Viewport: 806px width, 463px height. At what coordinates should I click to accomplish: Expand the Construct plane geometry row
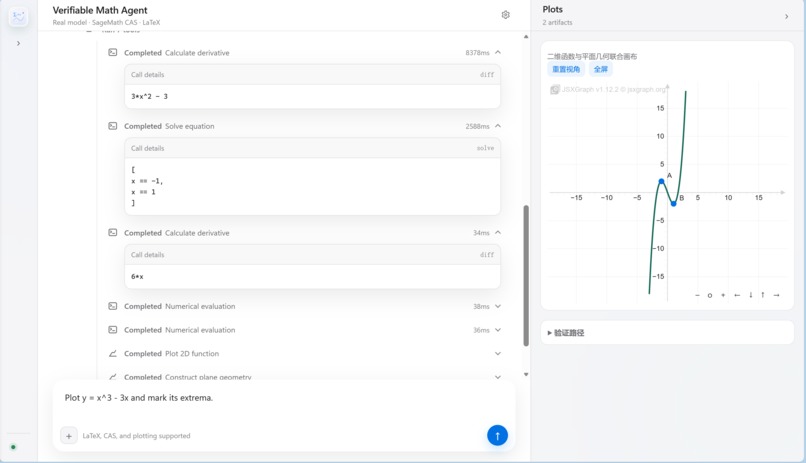[x=498, y=377]
